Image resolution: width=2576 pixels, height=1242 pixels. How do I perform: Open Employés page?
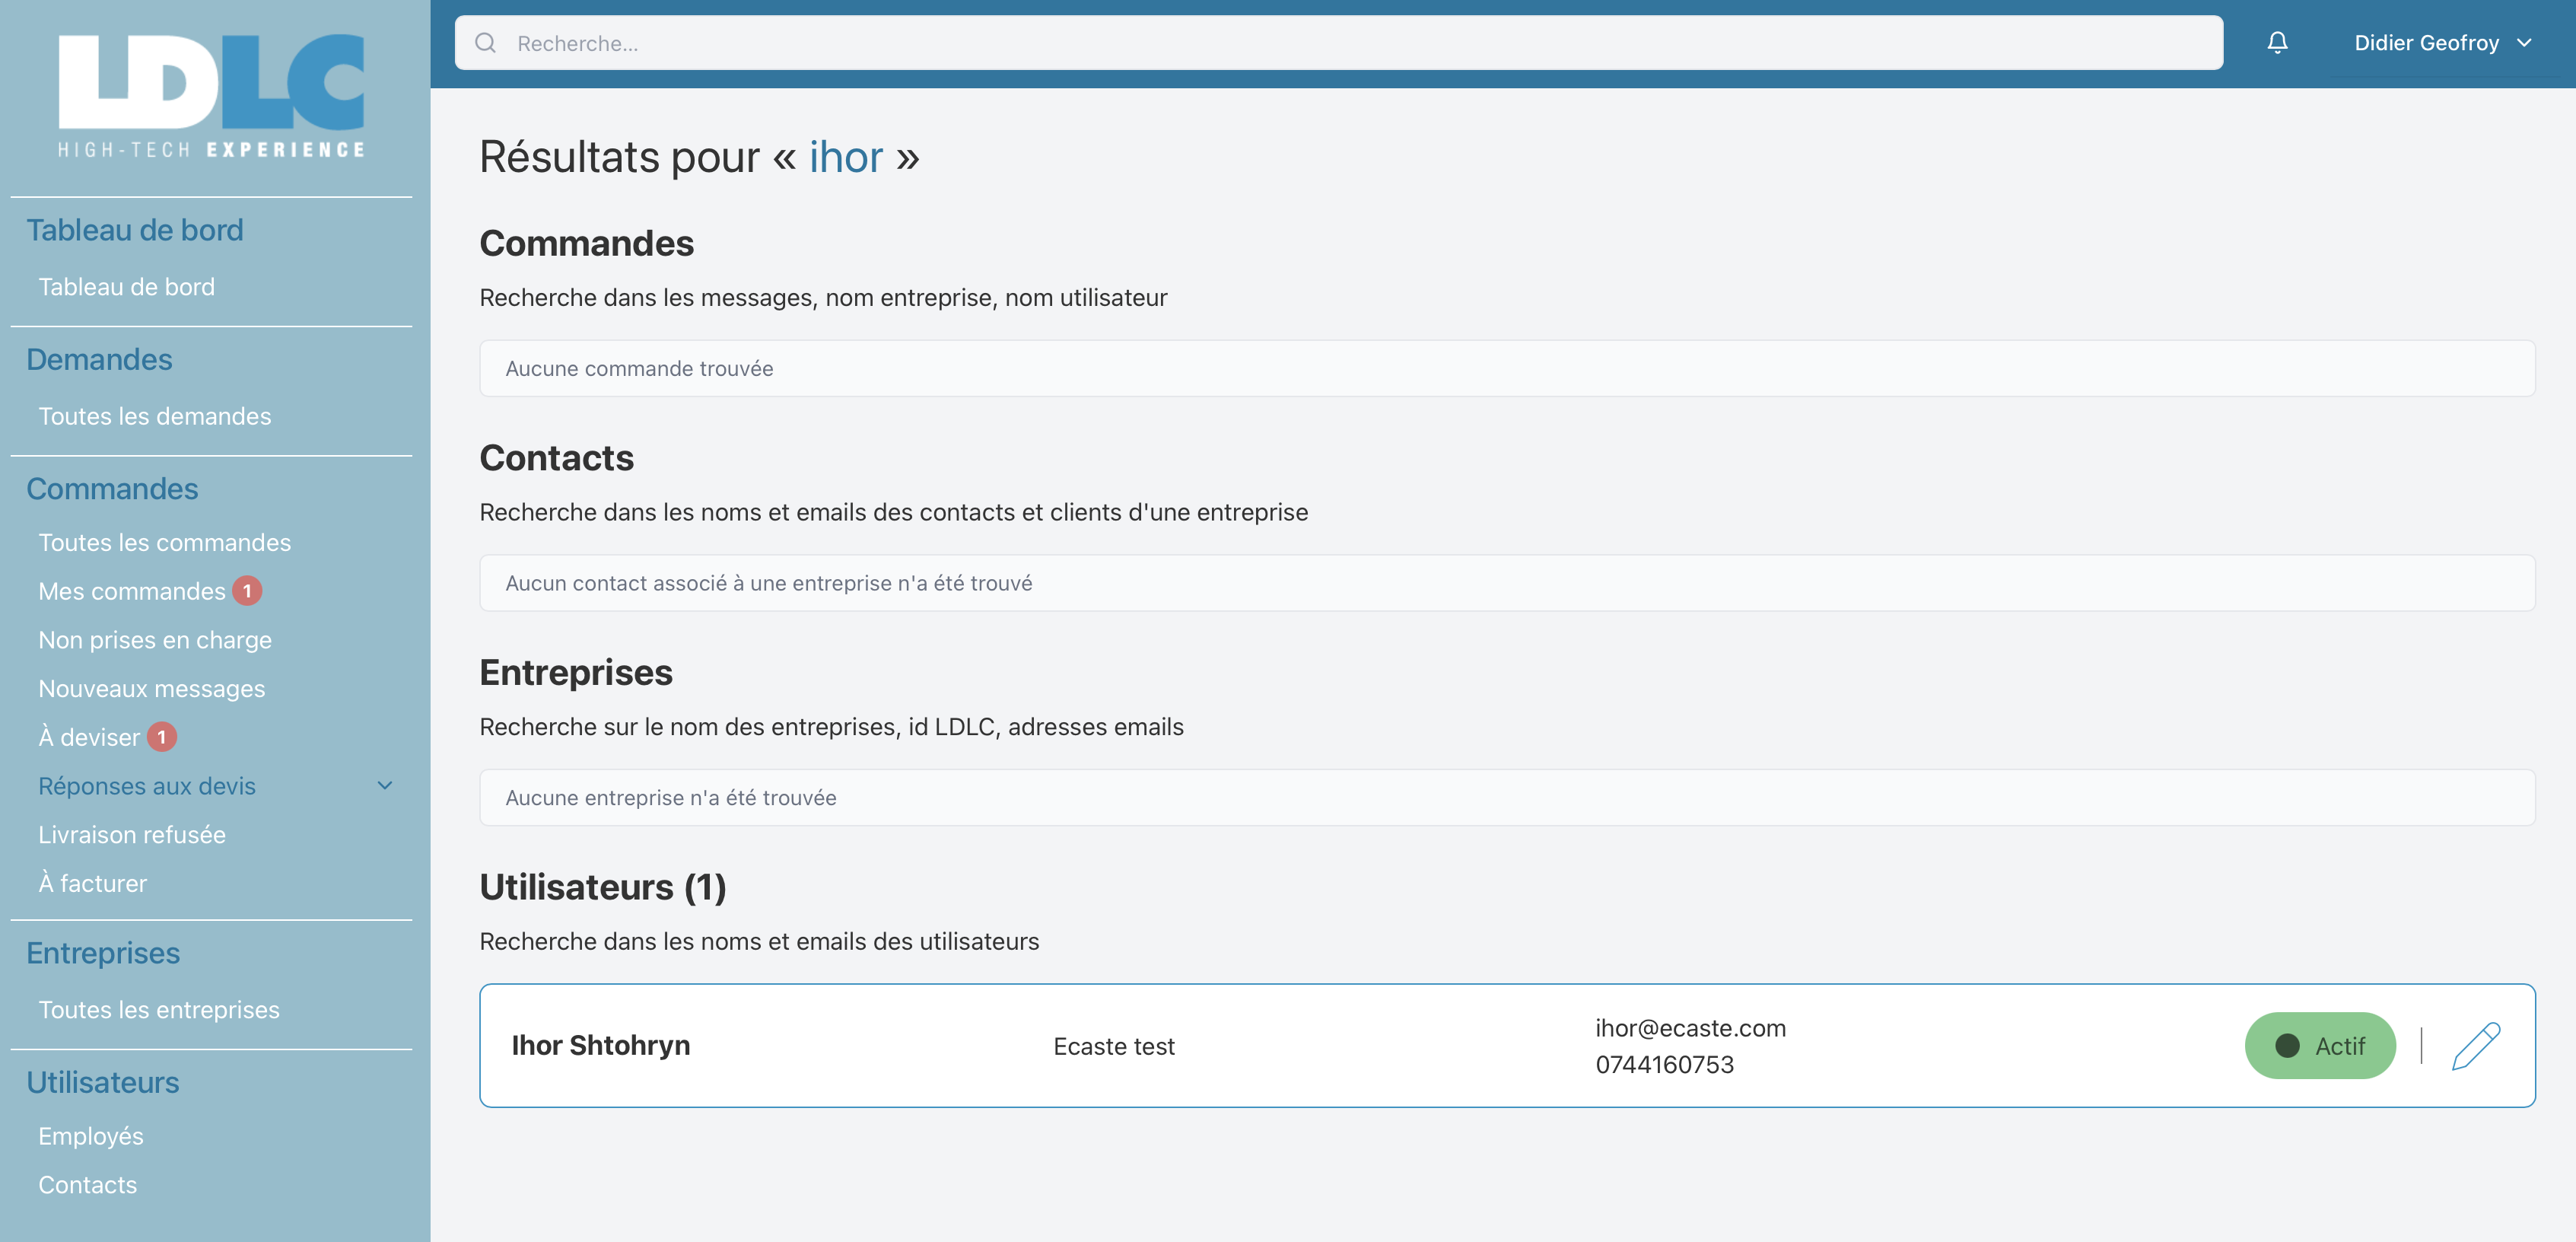coord(90,1137)
